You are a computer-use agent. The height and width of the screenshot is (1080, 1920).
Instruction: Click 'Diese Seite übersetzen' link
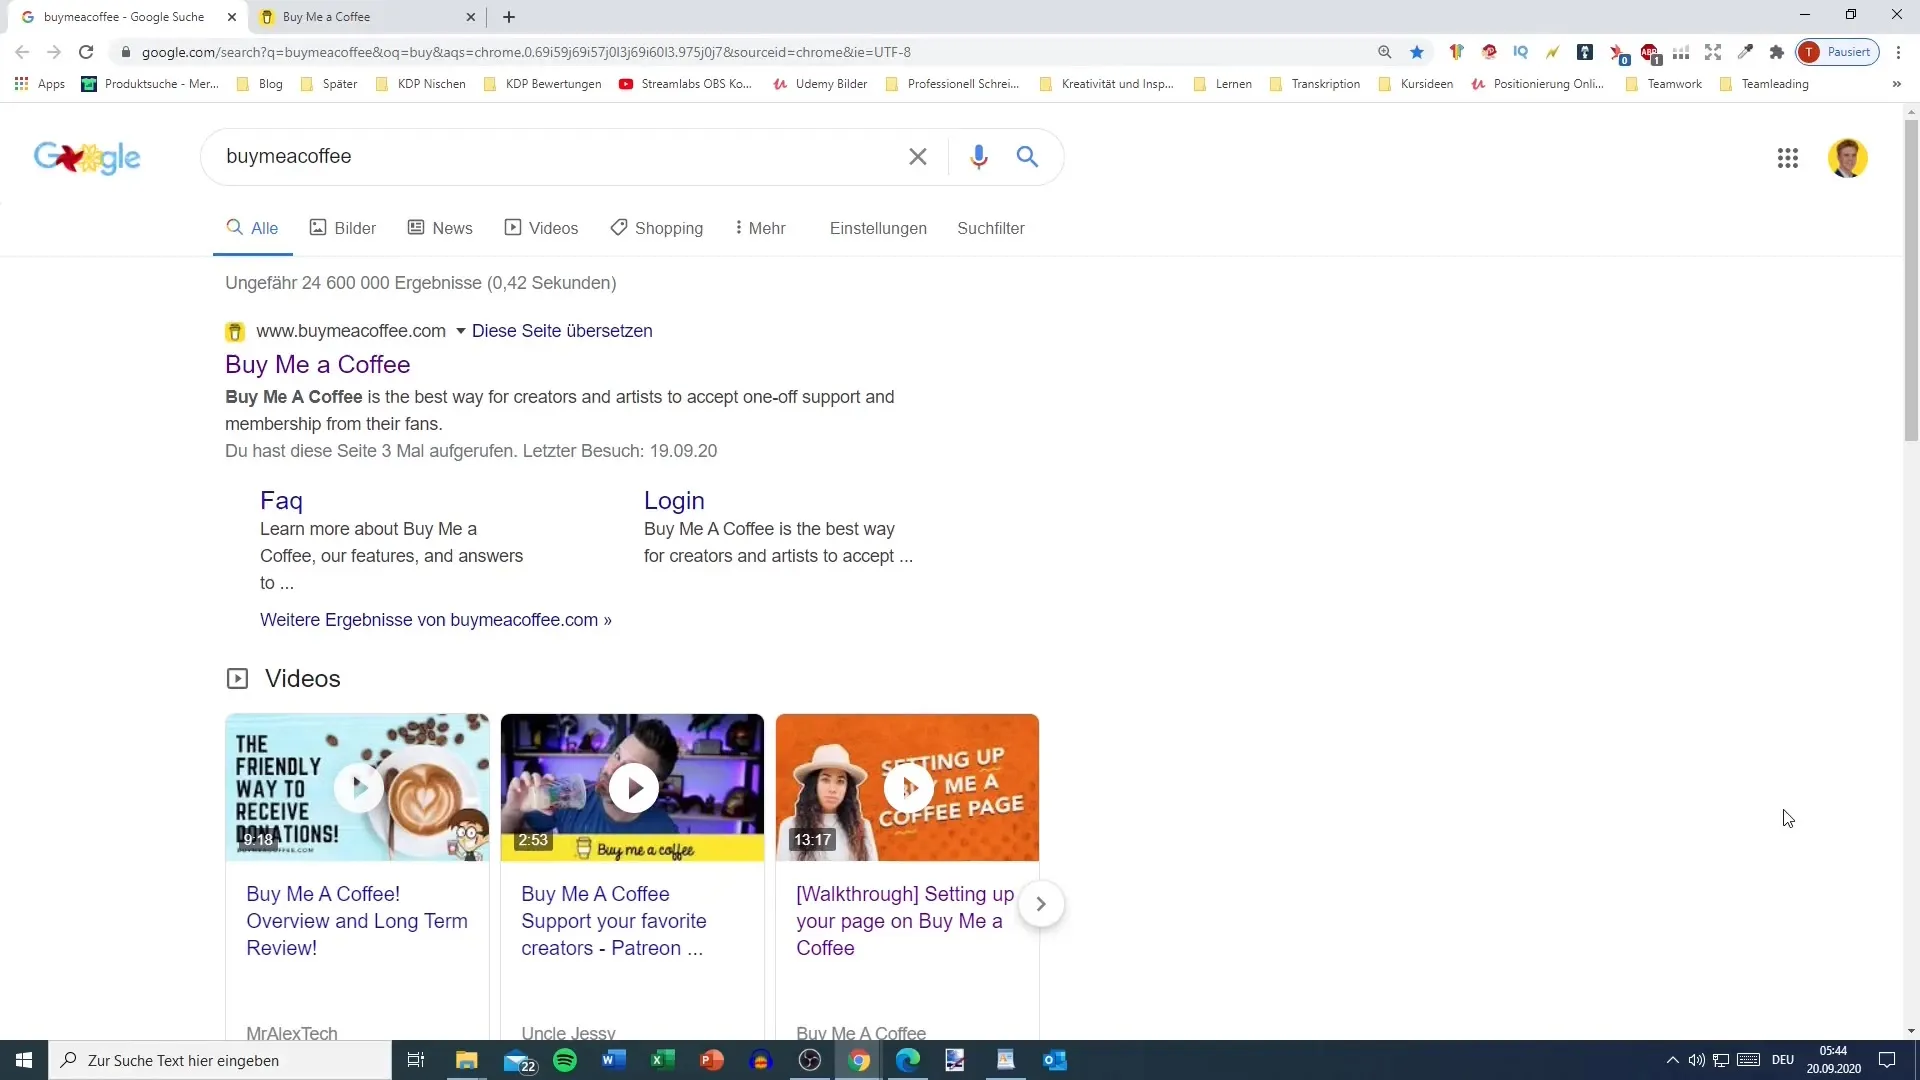562,331
